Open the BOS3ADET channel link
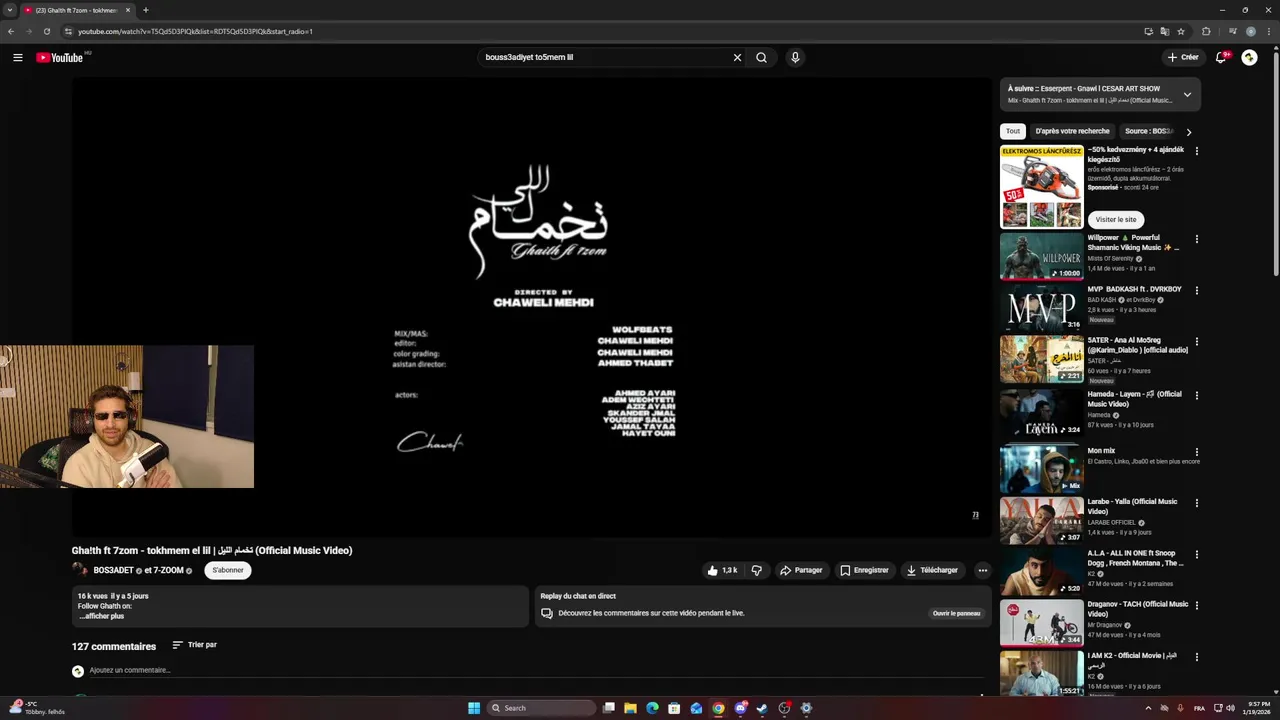 click(113, 570)
